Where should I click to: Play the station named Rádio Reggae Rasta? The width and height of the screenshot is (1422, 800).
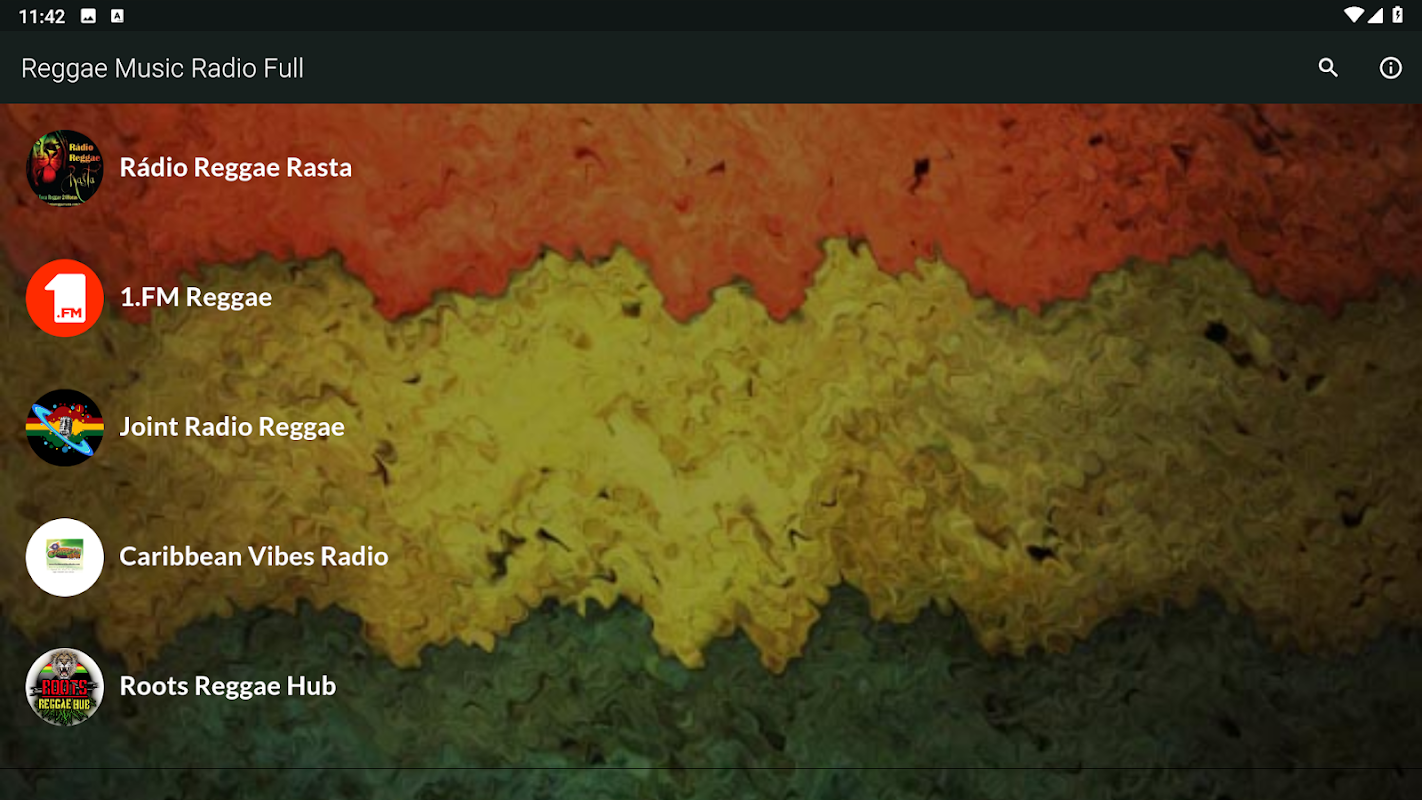(236, 168)
